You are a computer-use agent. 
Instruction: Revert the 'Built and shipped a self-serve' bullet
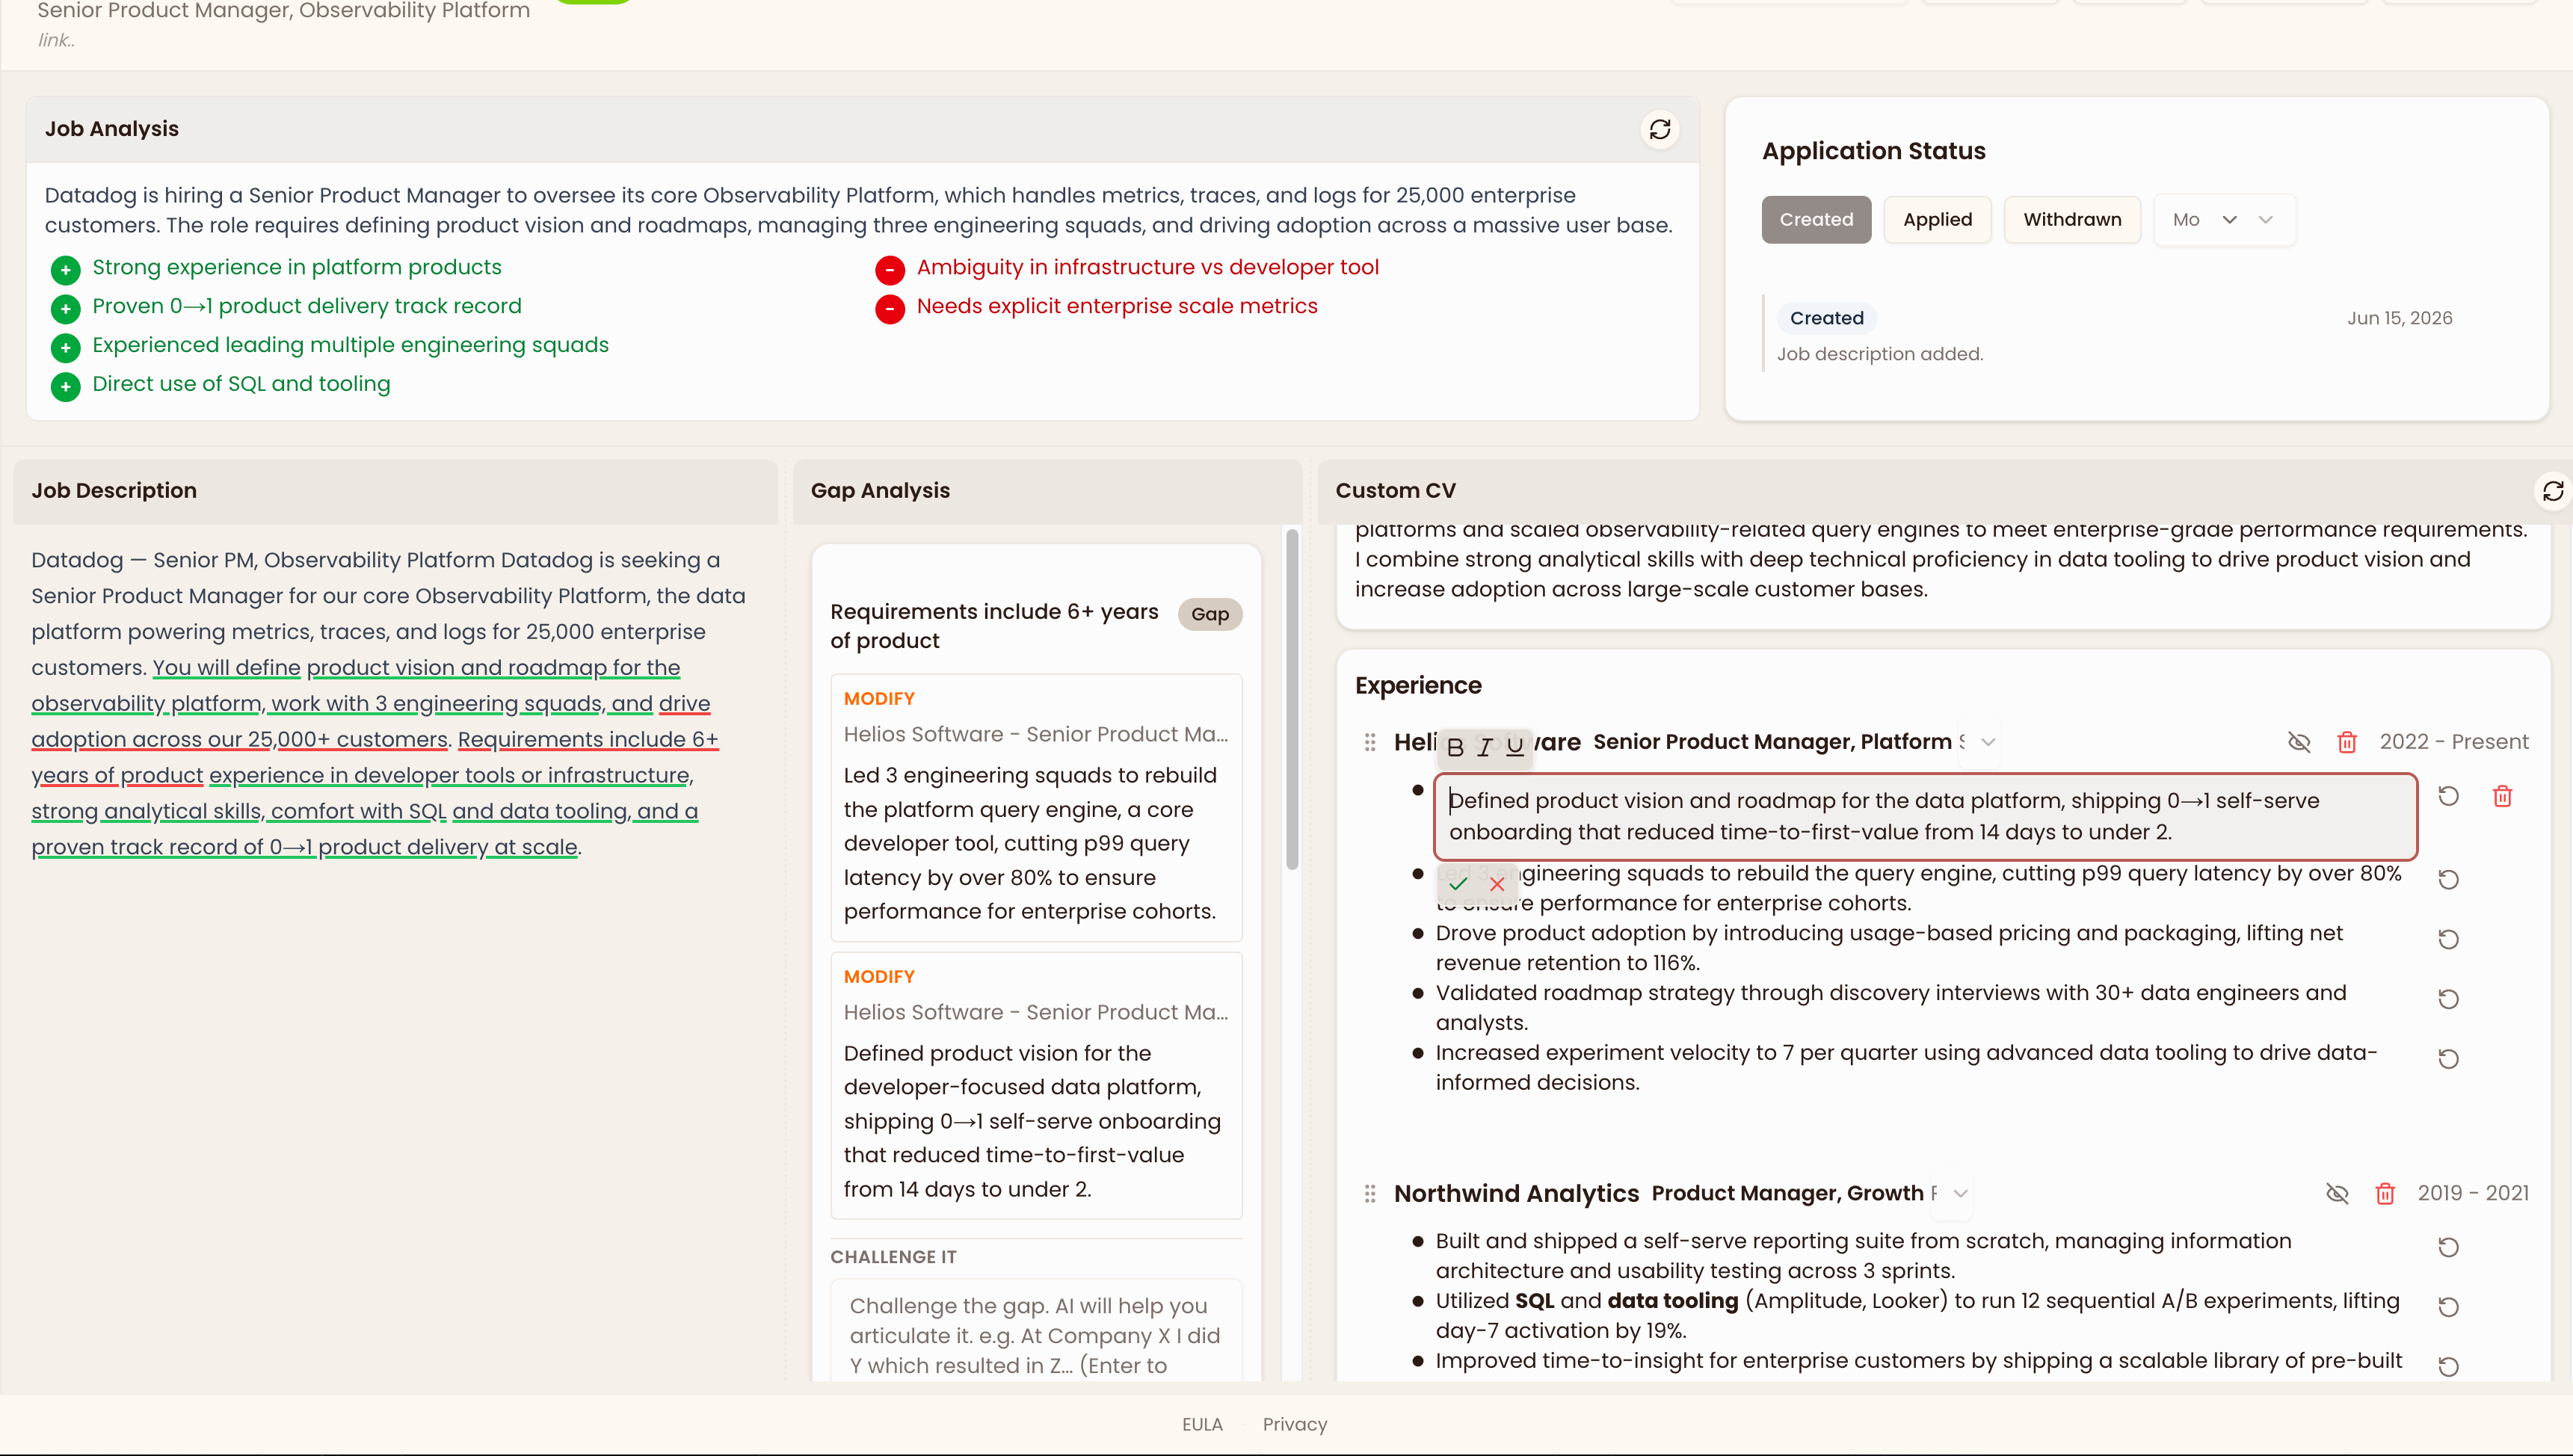click(x=2448, y=1247)
